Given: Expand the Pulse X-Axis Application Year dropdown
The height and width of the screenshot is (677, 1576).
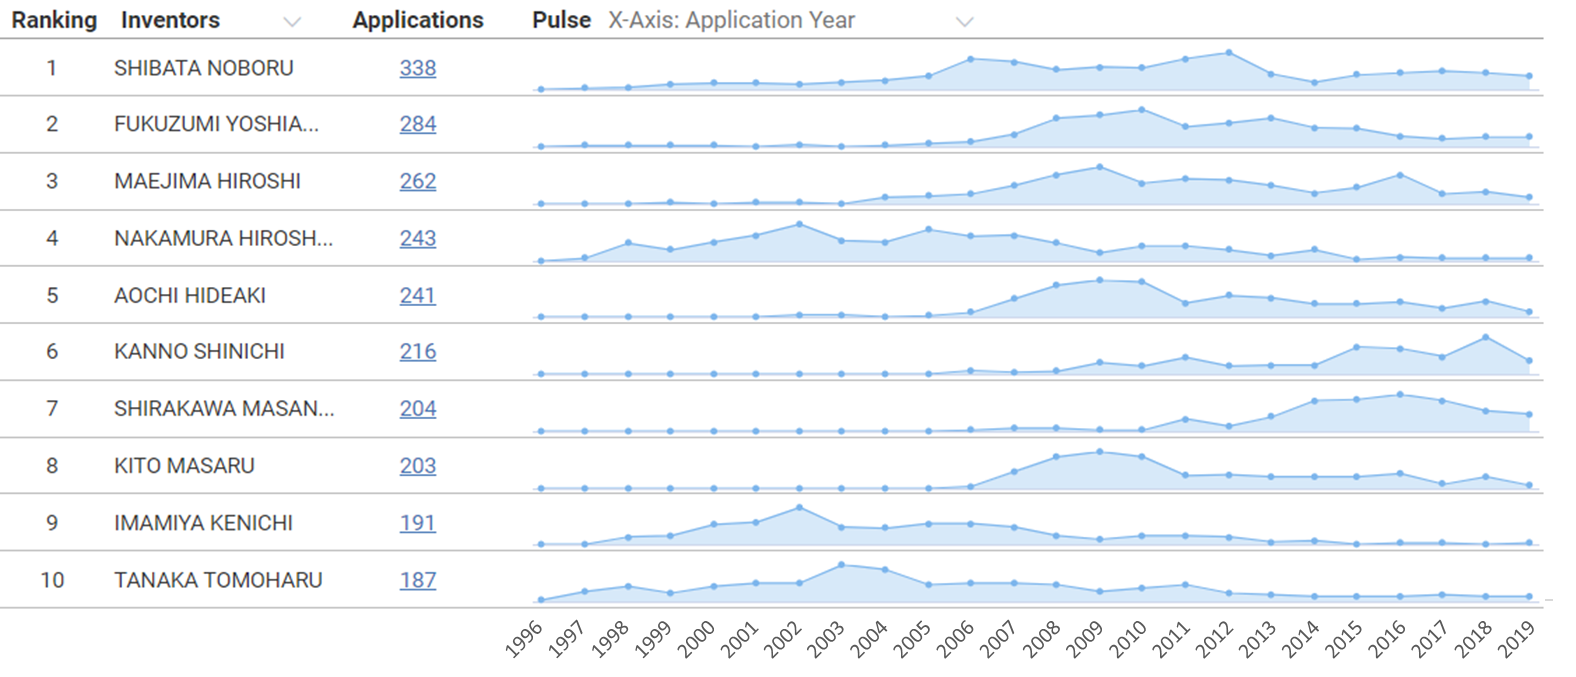Looking at the screenshot, I should (964, 21).
